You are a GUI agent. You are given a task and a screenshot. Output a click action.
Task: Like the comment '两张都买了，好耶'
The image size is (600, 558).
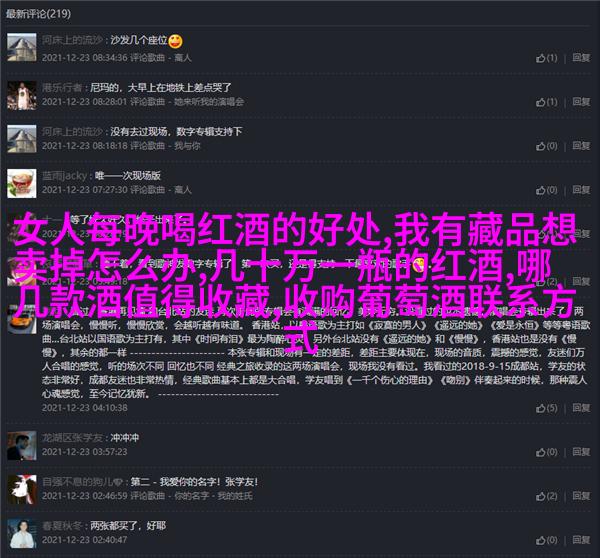(x=546, y=540)
